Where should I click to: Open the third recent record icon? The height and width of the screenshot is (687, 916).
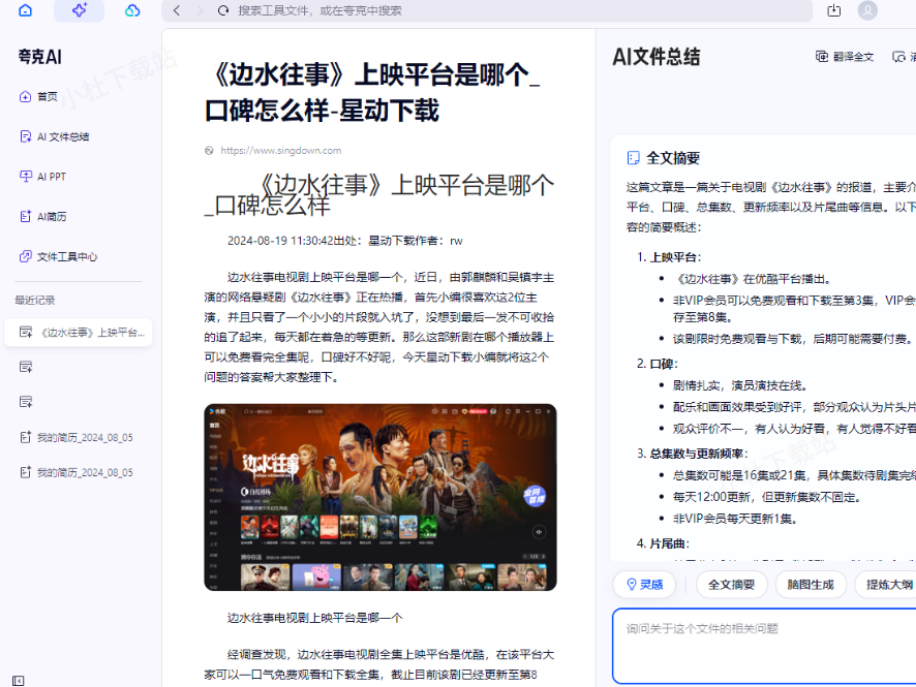(26, 402)
